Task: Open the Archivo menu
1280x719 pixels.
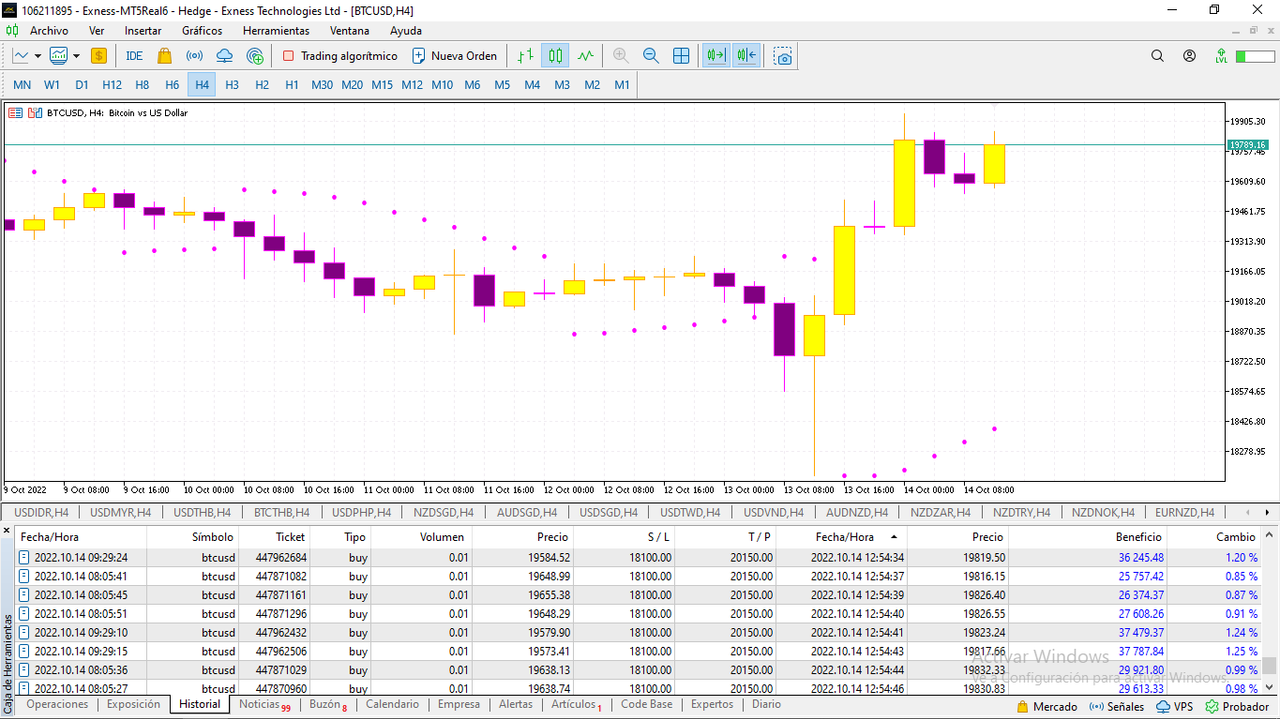Action: tap(49, 31)
